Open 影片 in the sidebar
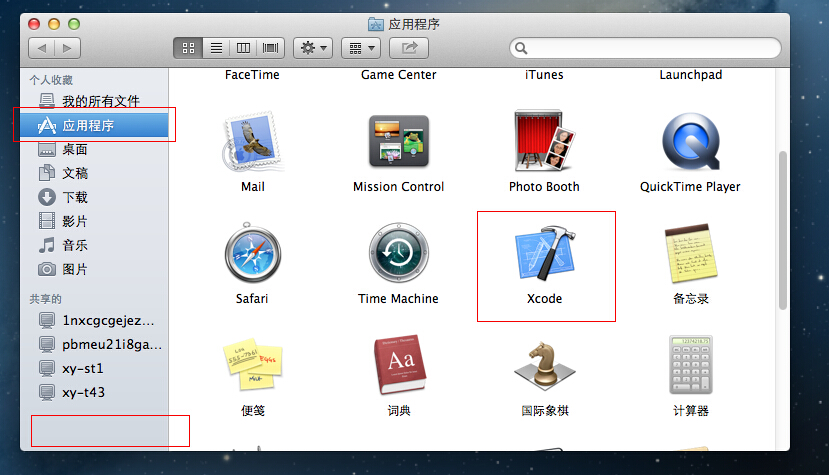 coord(94,221)
